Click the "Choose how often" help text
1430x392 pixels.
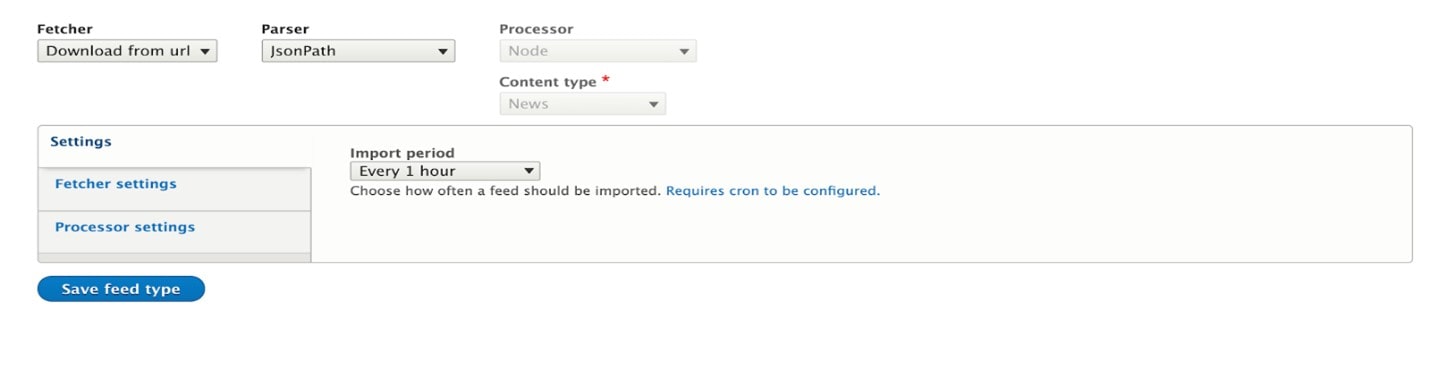505,190
